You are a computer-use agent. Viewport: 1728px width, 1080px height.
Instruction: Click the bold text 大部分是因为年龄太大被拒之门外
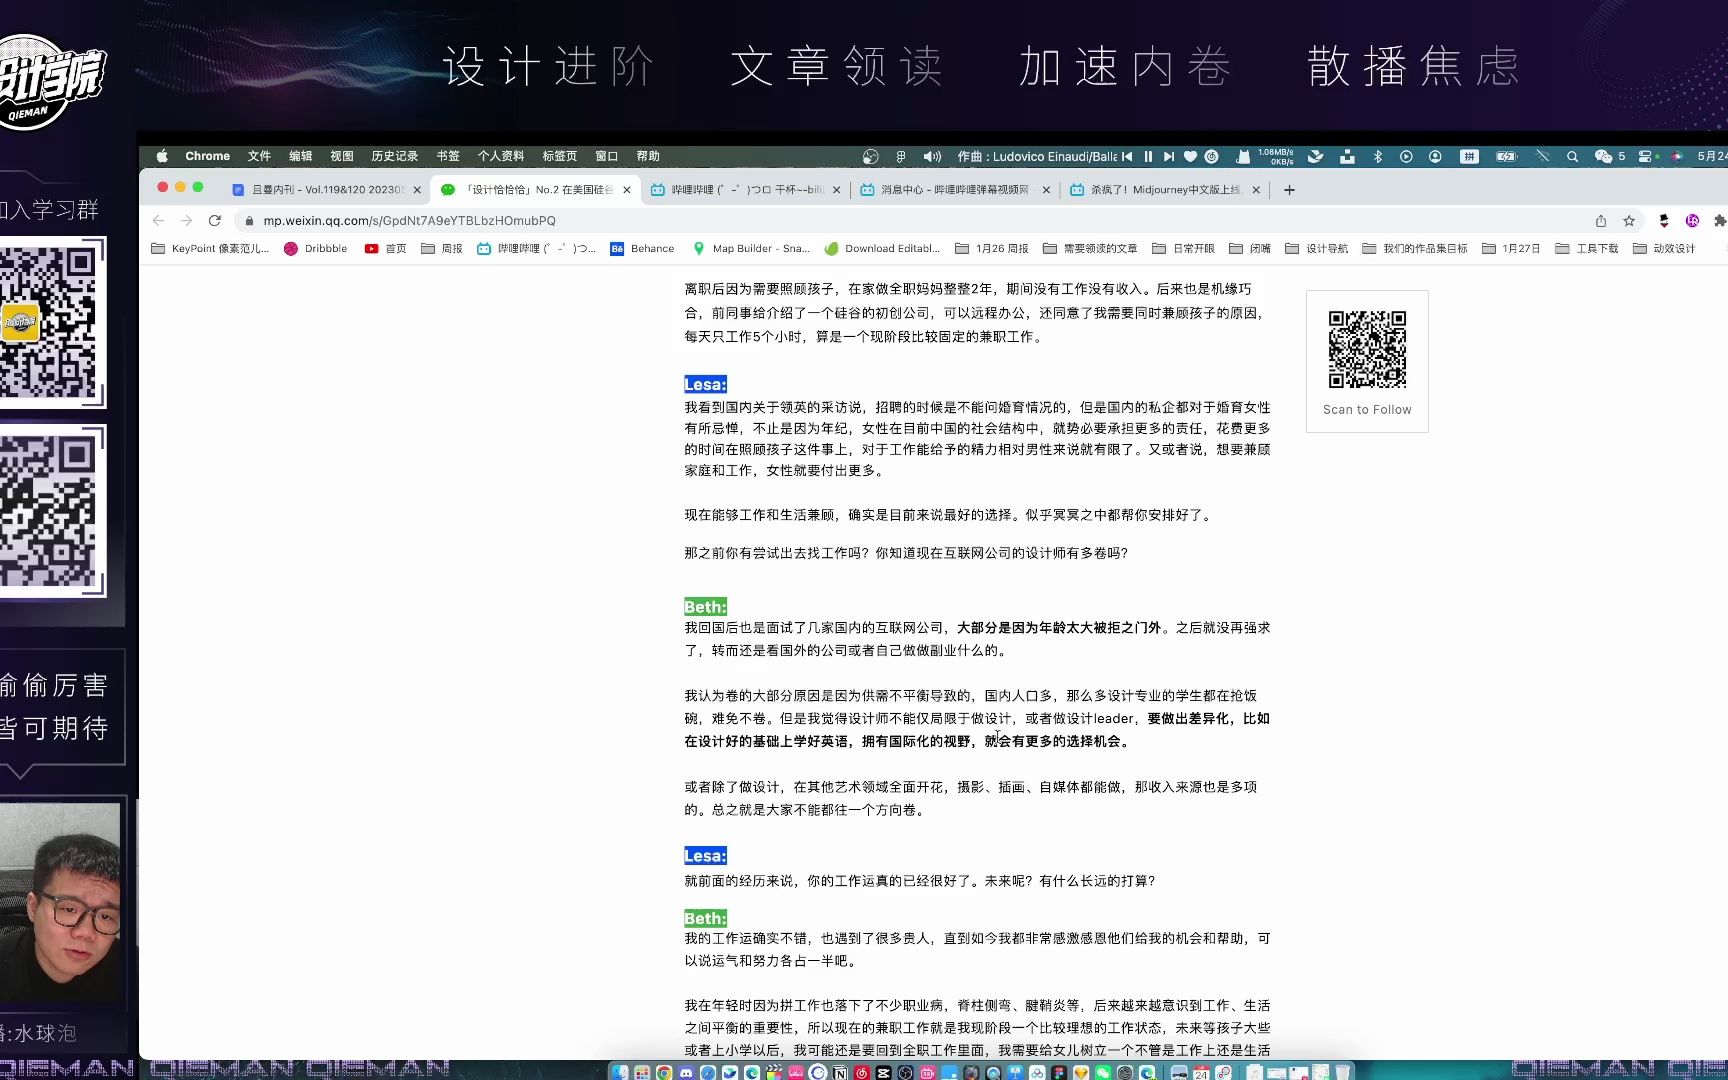(x=1059, y=628)
